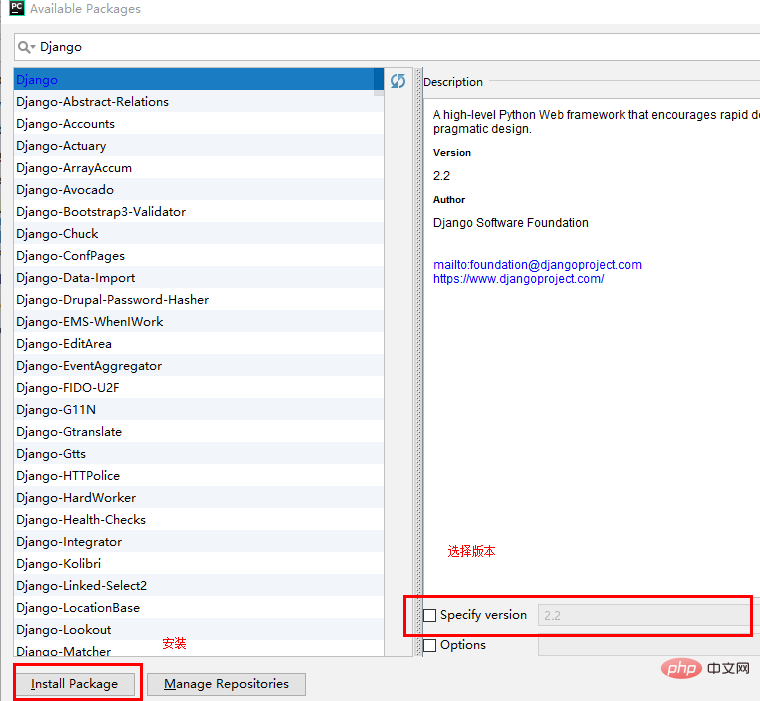Select Django-EventAggregator package
The image size is (760, 701).
(x=199, y=366)
